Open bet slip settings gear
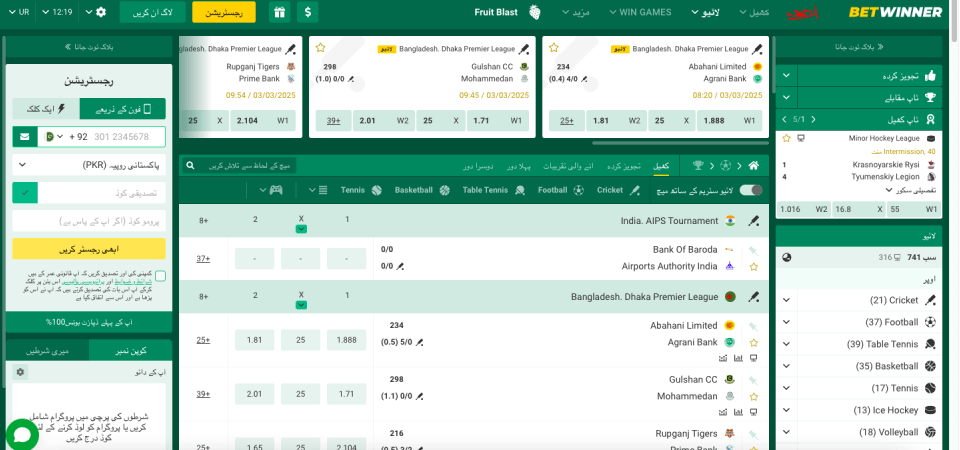Viewport: 960px width, 450px height. [x=20, y=372]
